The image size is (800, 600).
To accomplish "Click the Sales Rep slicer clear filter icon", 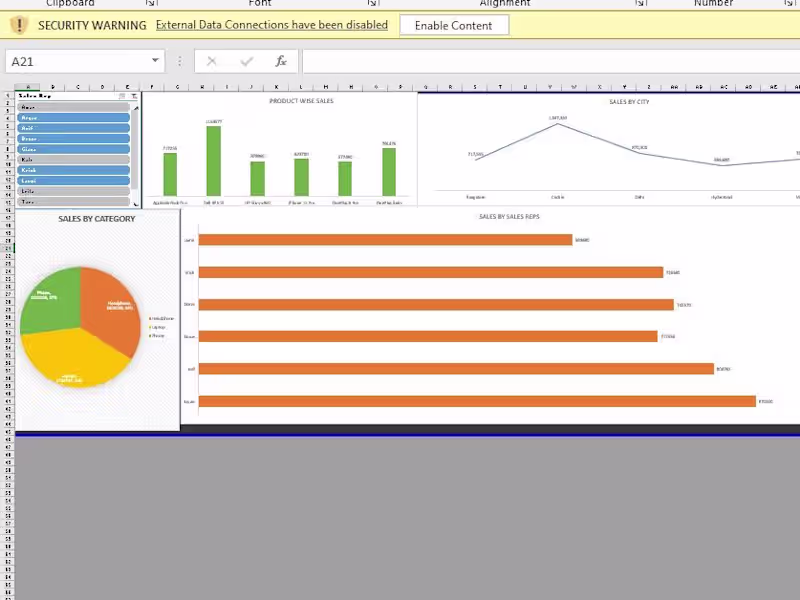I will click(134, 96).
